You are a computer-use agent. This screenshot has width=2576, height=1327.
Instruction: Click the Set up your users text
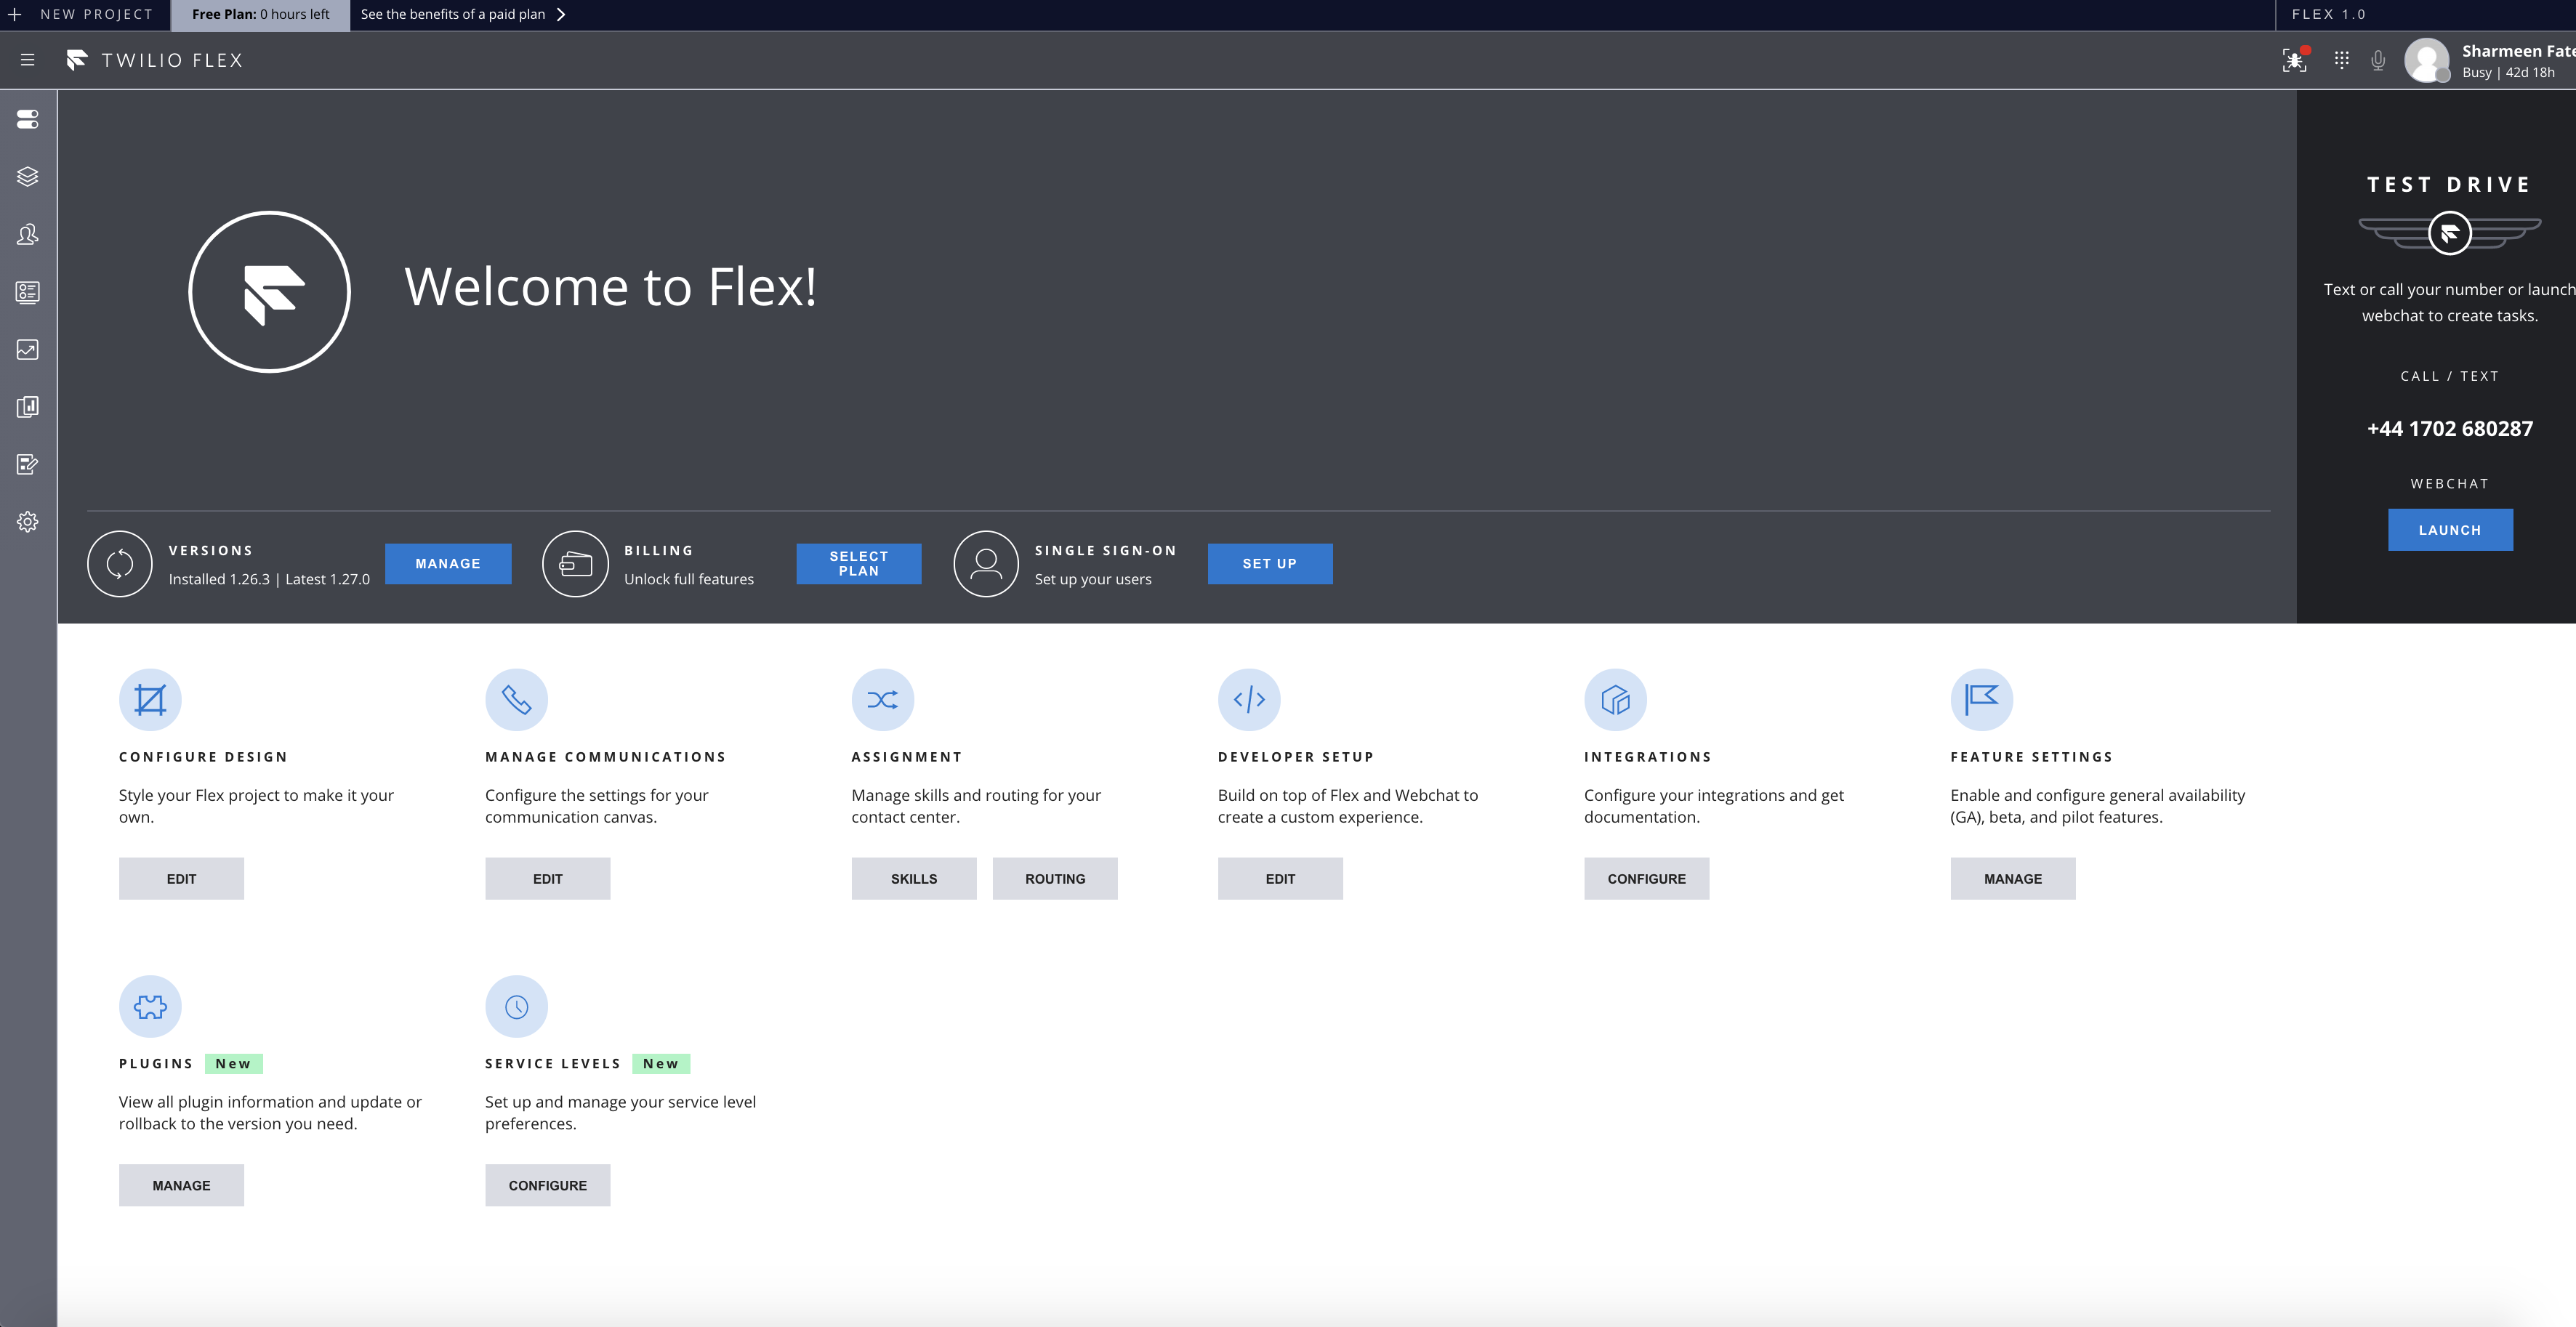1093,580
